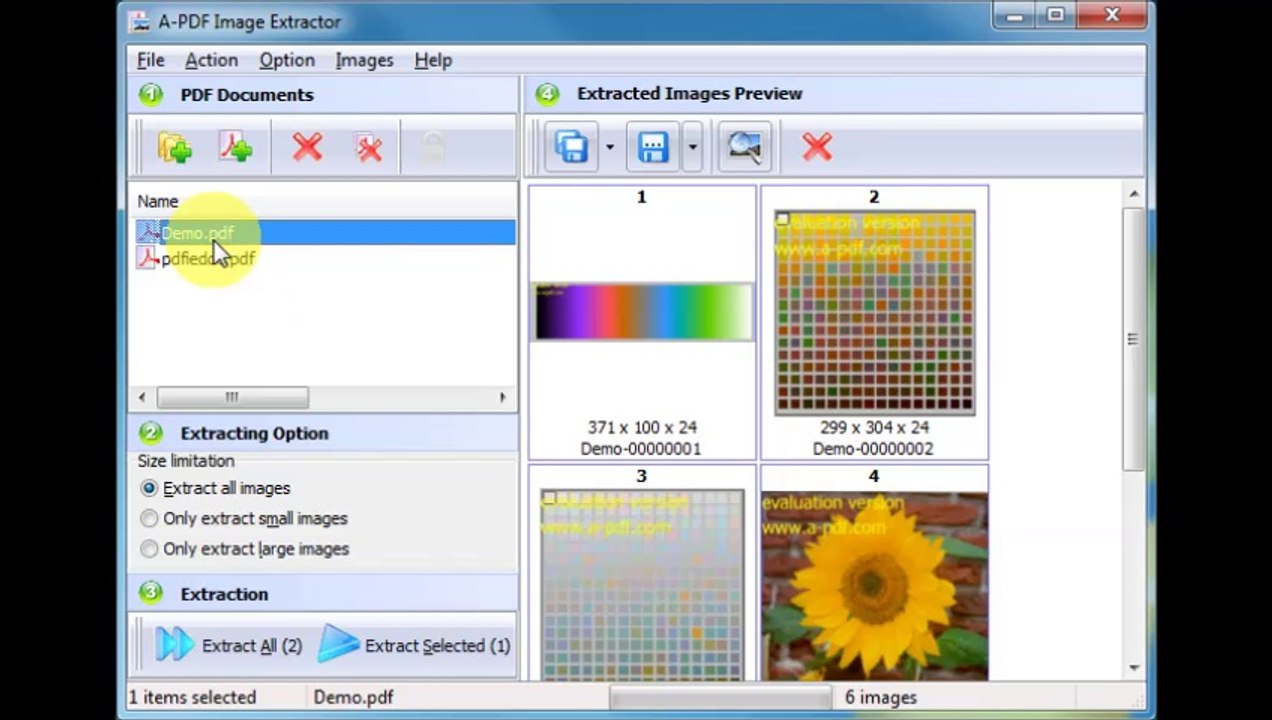Viewport: 1272px width, 720px height.
Task: Click the document list horizontal scrollbar thumb
Action: [232, 397]
